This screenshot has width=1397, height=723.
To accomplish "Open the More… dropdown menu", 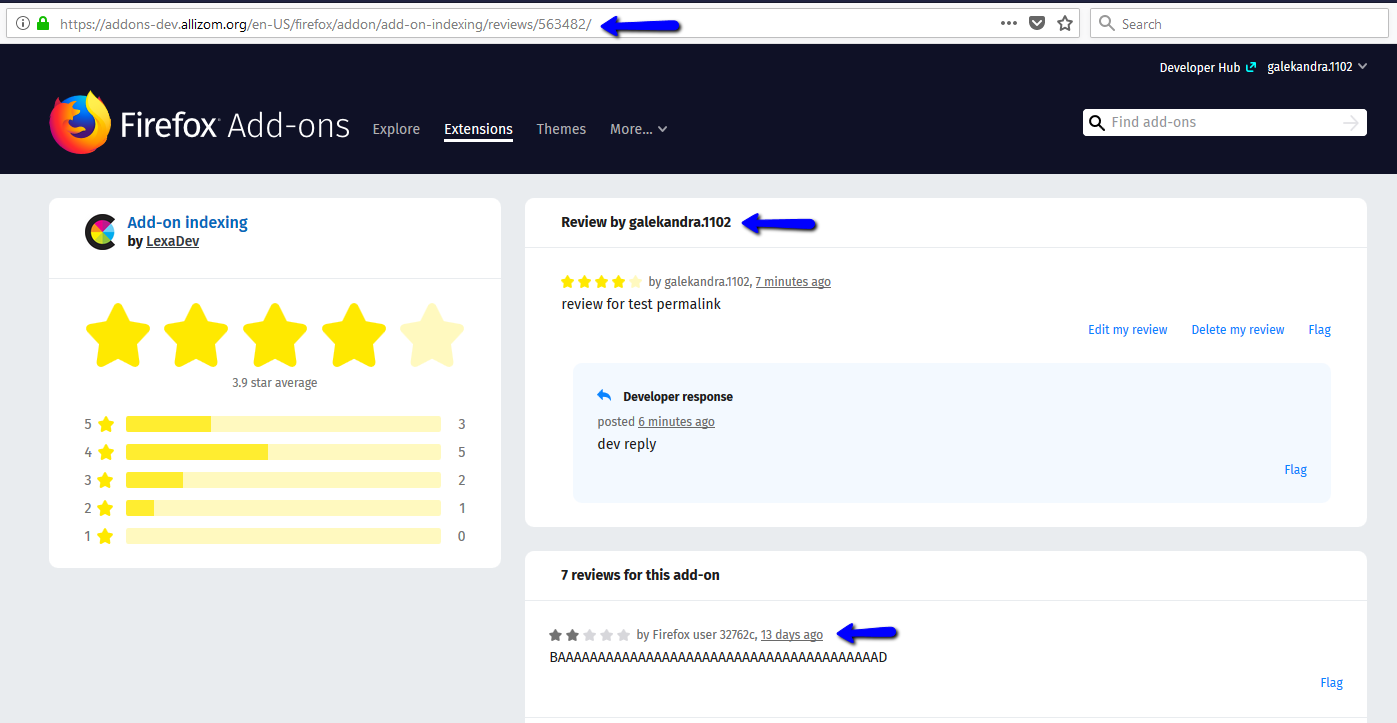I will (x=639, y=129).
